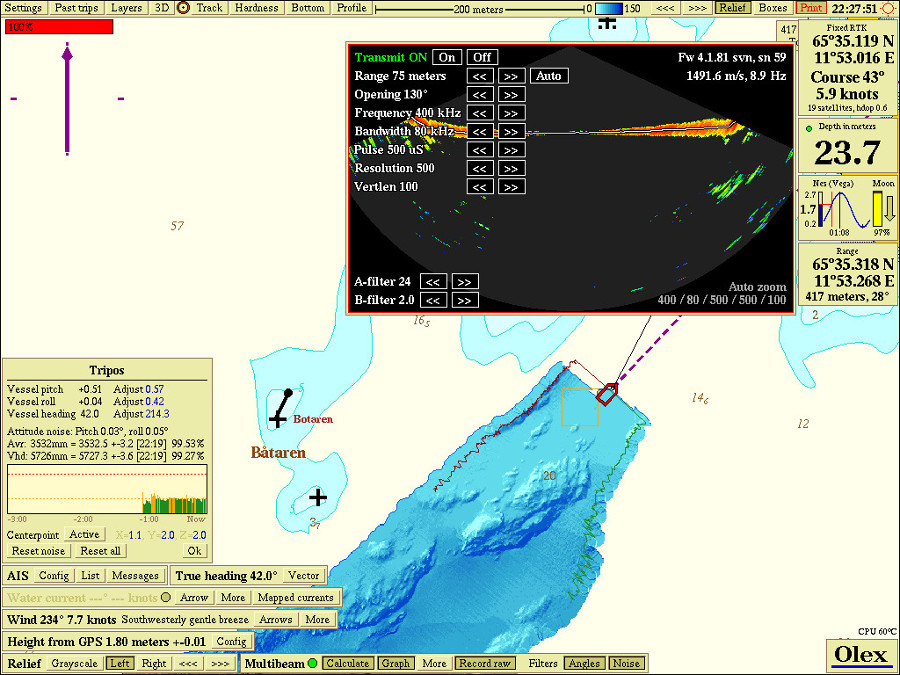Toggle the Relief button in top toolbar
This screenshot has height=675, width=900.
[x=733, y=8]
